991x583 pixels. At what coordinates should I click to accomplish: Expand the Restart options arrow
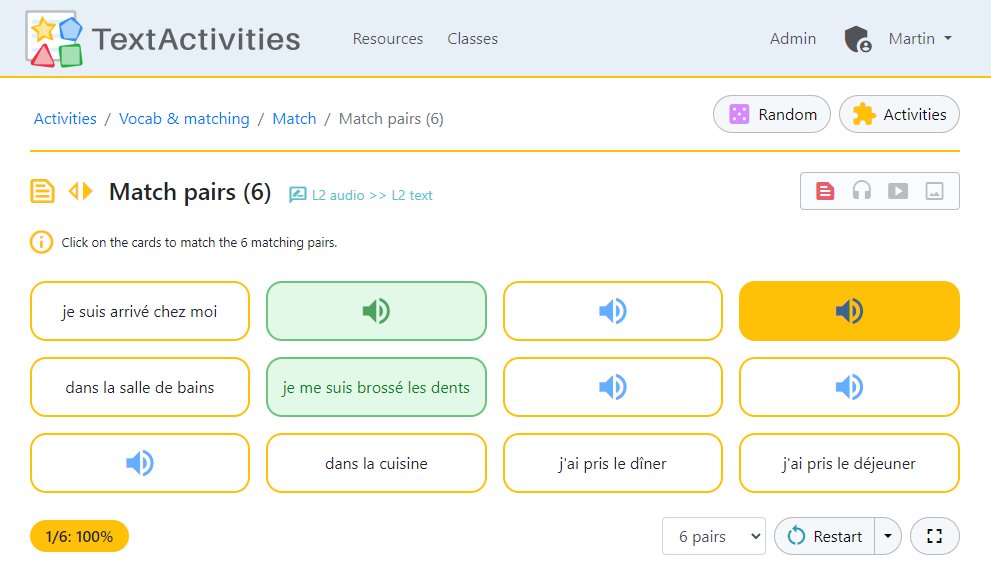[888, 536]
